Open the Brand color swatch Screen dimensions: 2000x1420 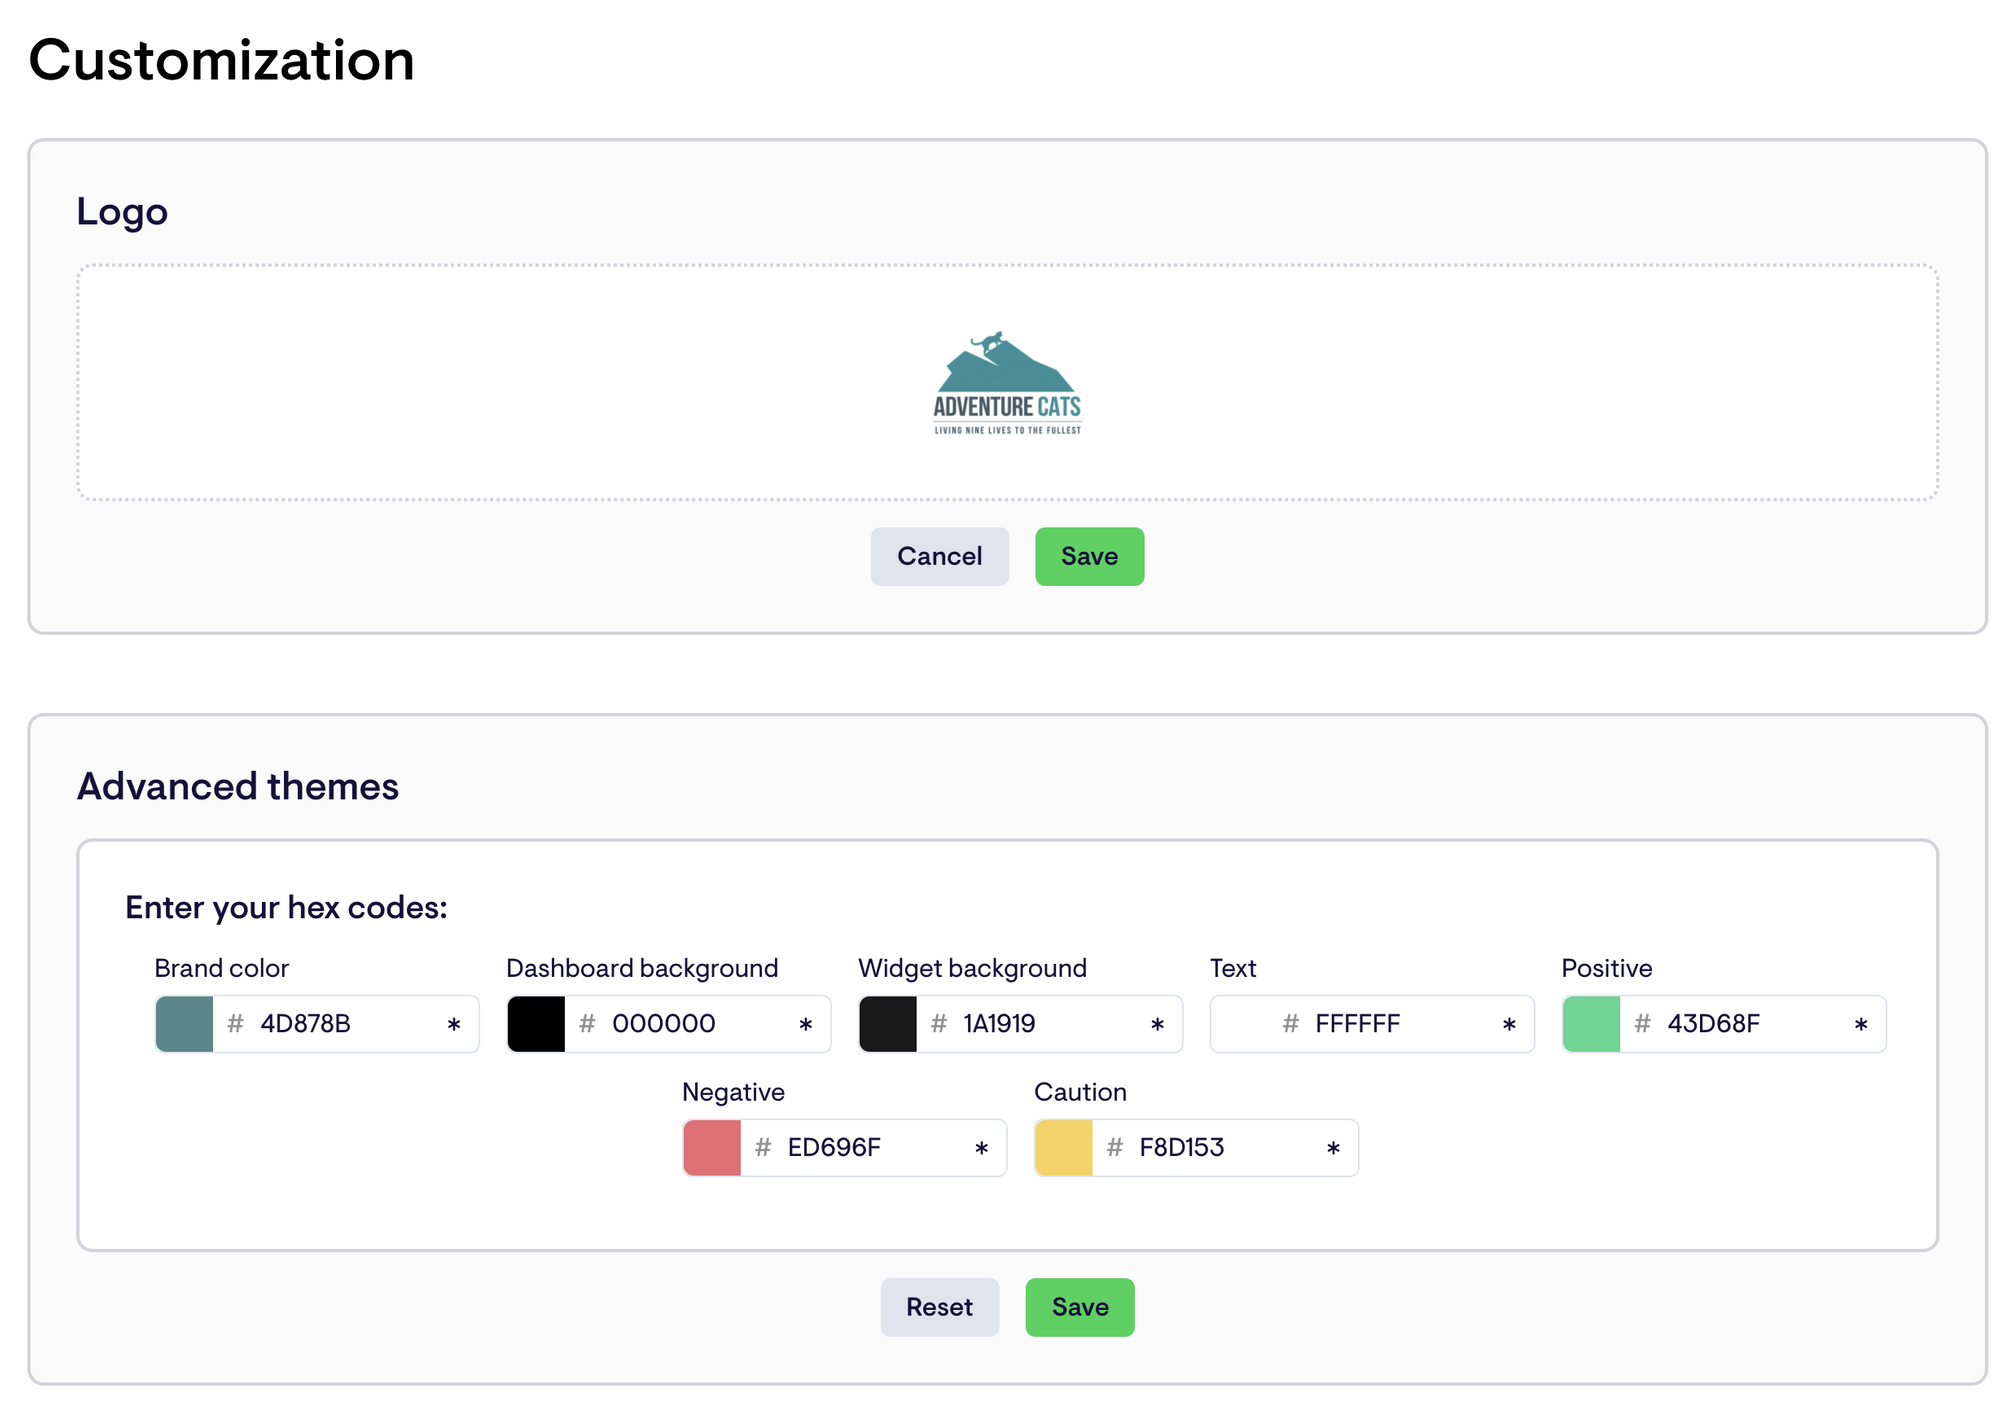point(185,1024)
